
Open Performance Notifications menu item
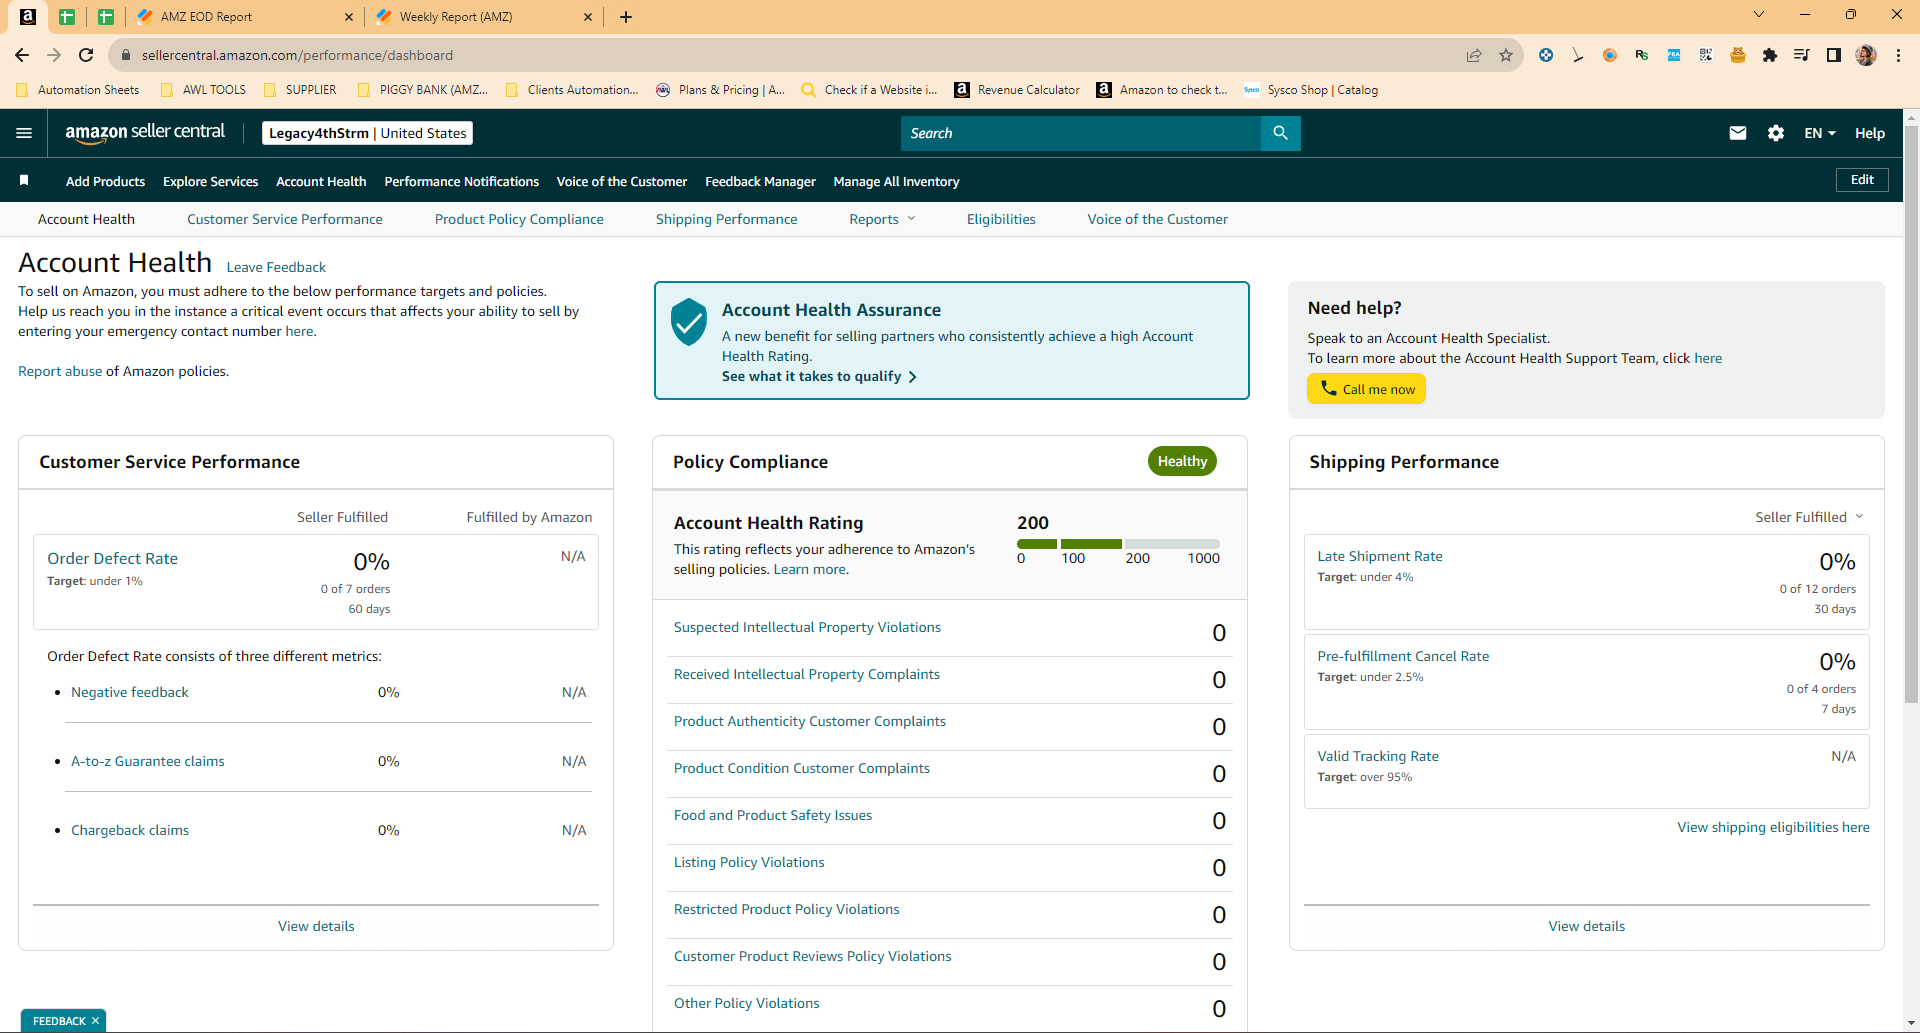pyautogui.click(x=462, y=181)
